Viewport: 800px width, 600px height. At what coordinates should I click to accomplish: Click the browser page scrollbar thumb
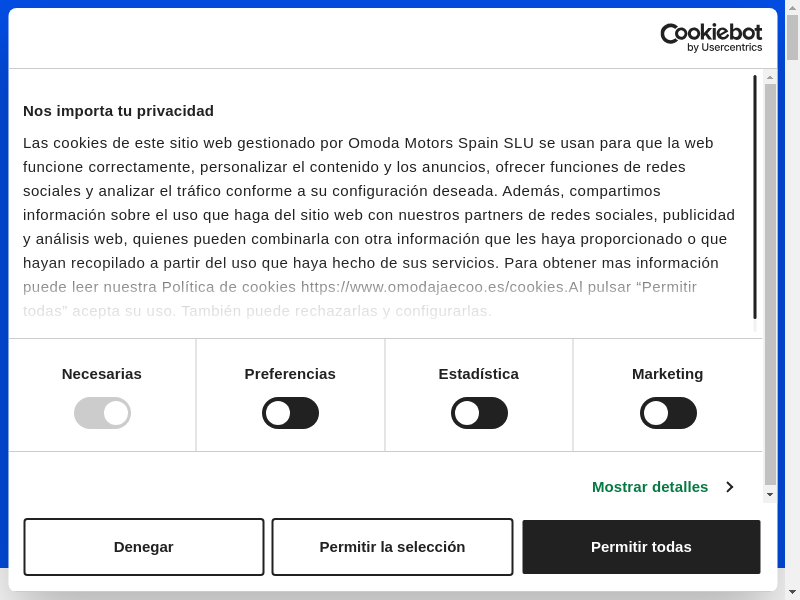[793, 38]
